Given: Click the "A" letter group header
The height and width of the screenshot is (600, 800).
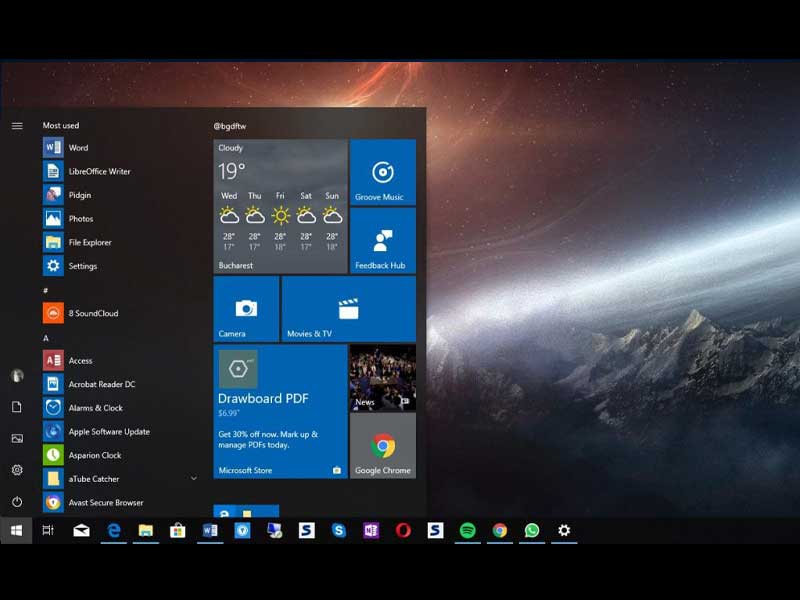Looking at the screenshot, I should point(46,338).
